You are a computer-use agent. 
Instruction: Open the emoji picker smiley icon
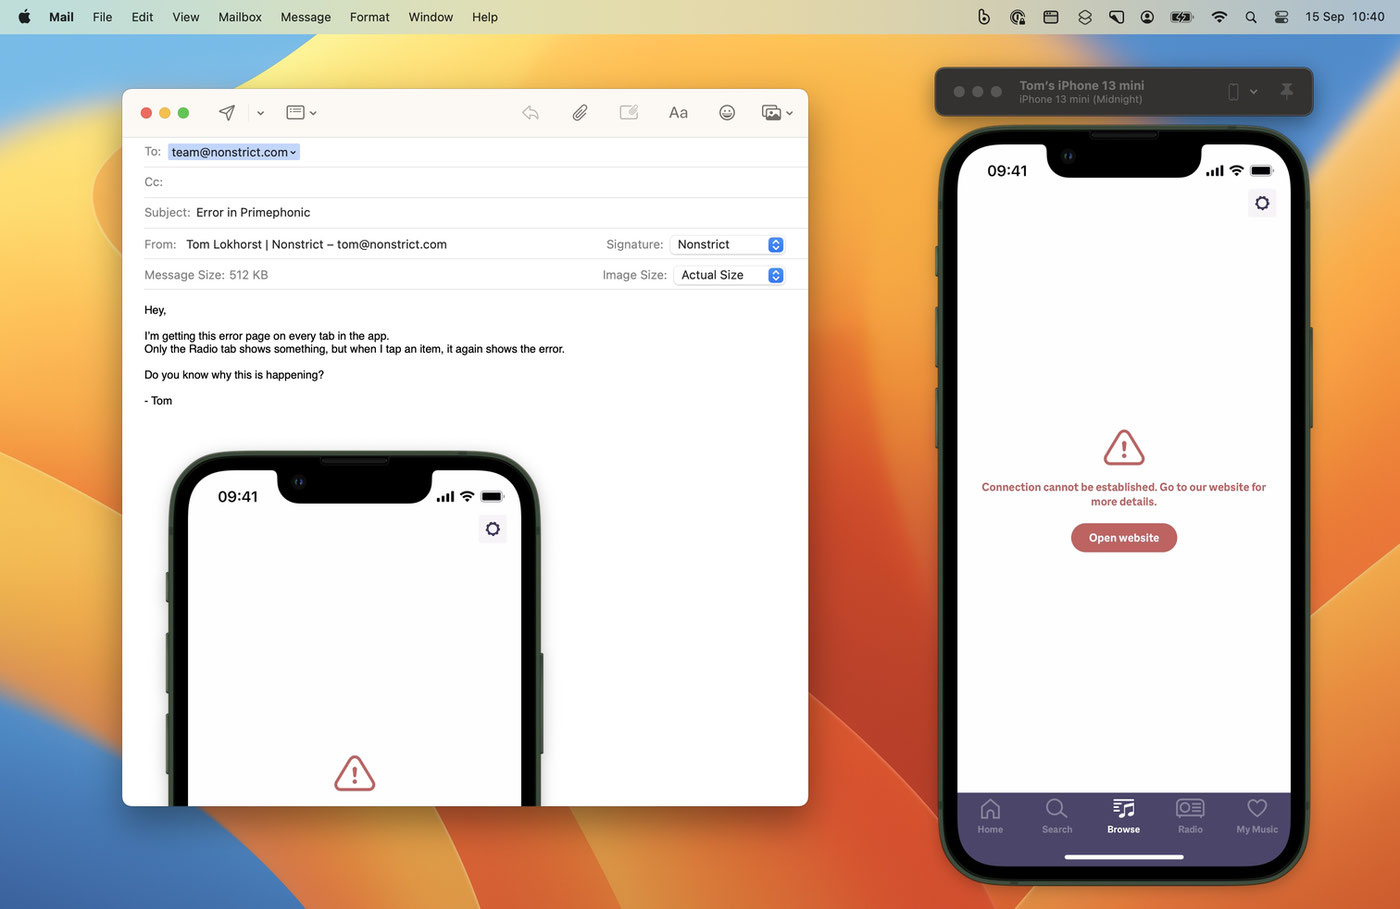(727, 113)
